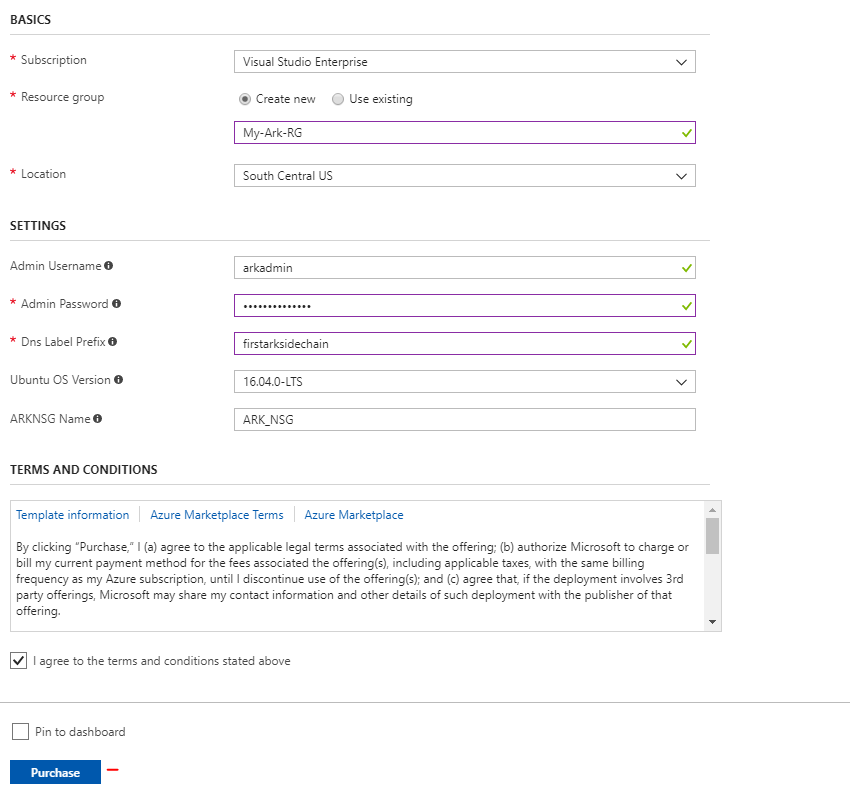Open the Subscription dropdown
The width and height of the screenshot is (850, 797).
[x=464, y=62]
